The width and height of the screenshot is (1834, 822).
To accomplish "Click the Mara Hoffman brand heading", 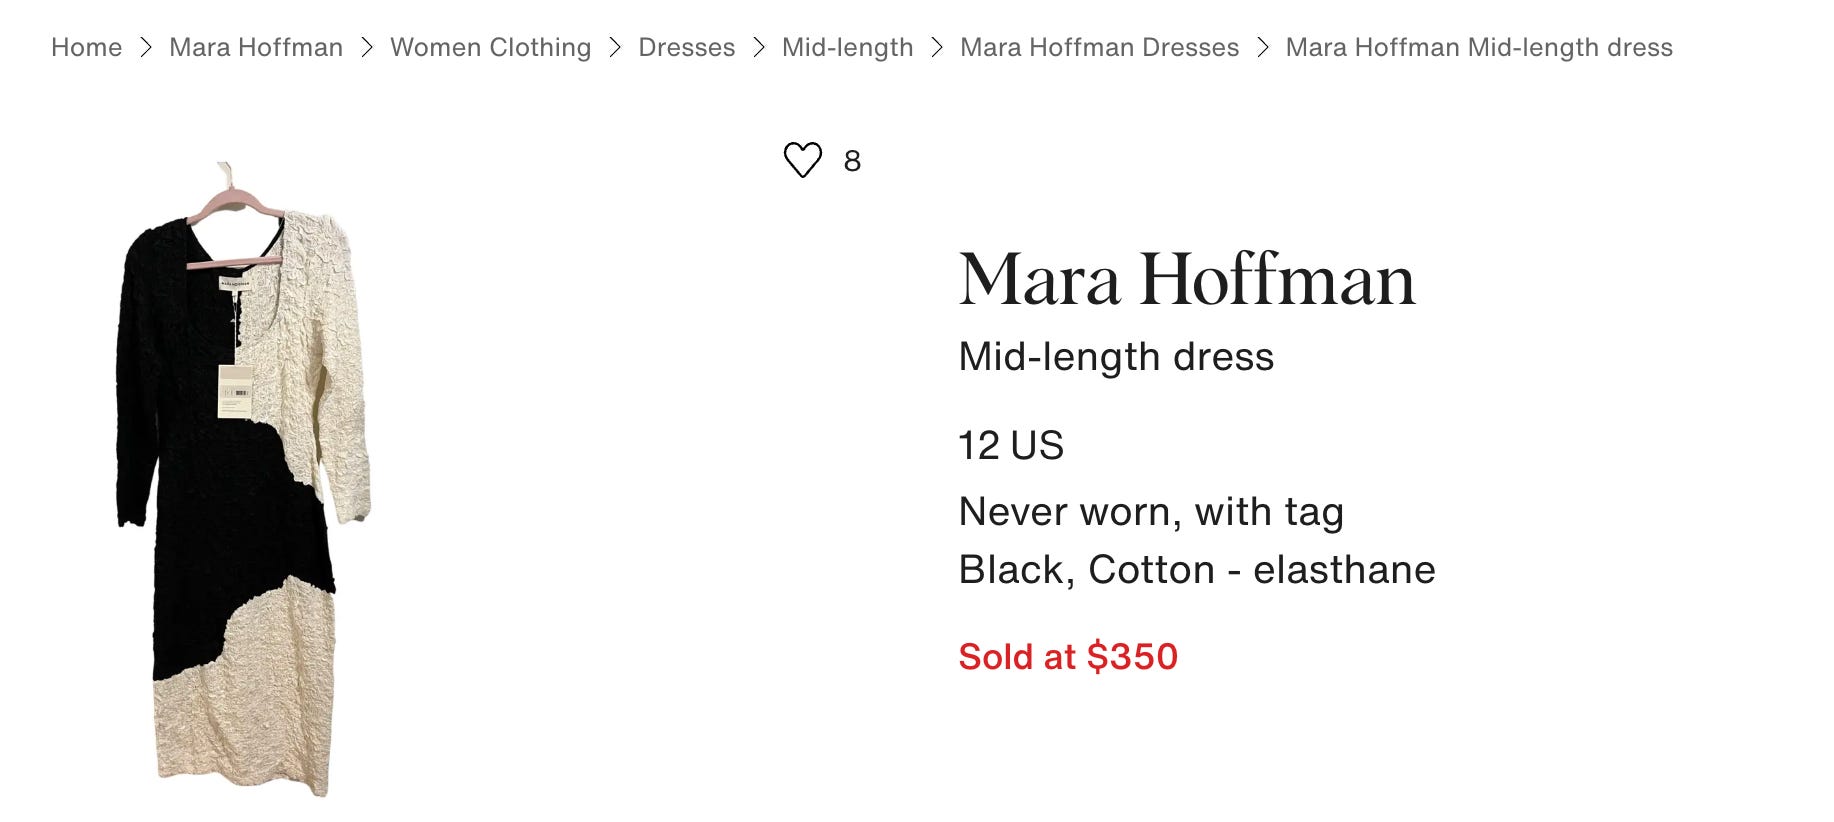I will click(x=1186, y=279).
